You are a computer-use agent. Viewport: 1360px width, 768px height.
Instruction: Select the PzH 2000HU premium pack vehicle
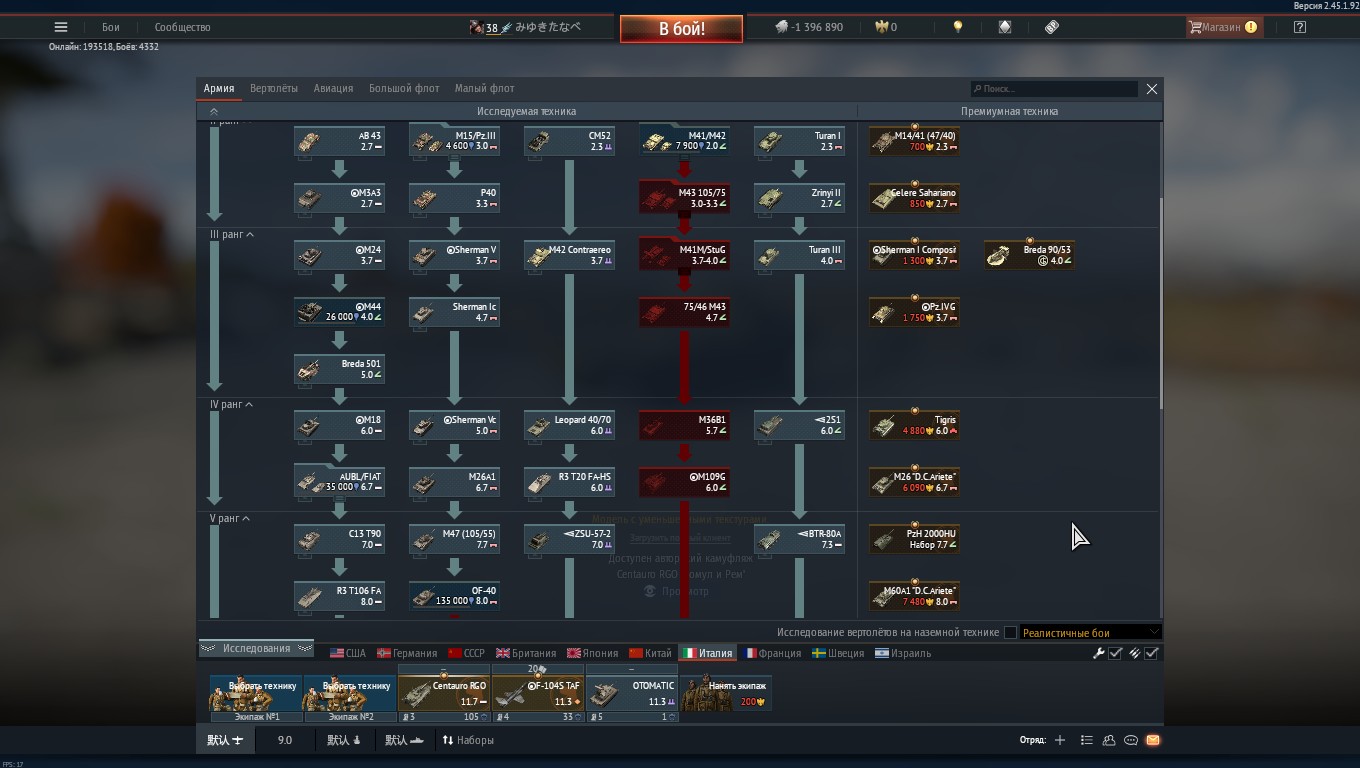click(914, 539)
